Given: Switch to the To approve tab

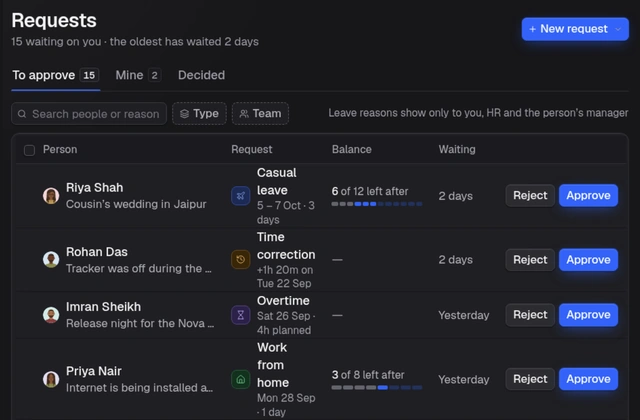Looking at the screenshot, I should click(56, 76).
